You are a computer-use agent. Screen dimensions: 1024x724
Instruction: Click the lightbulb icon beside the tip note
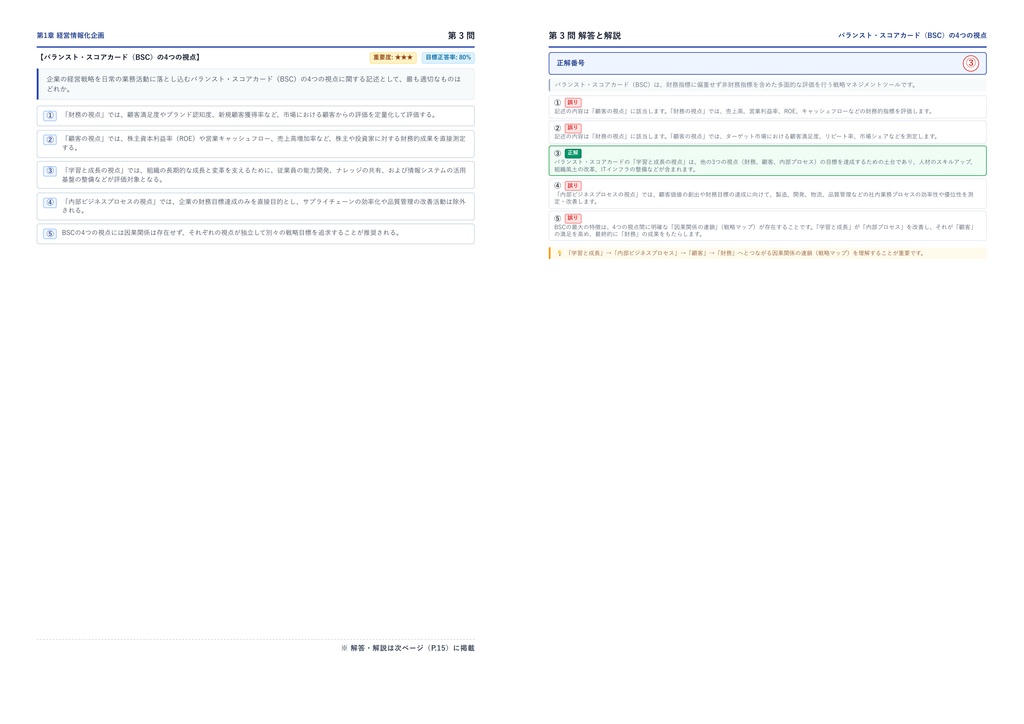coord(559,253)
